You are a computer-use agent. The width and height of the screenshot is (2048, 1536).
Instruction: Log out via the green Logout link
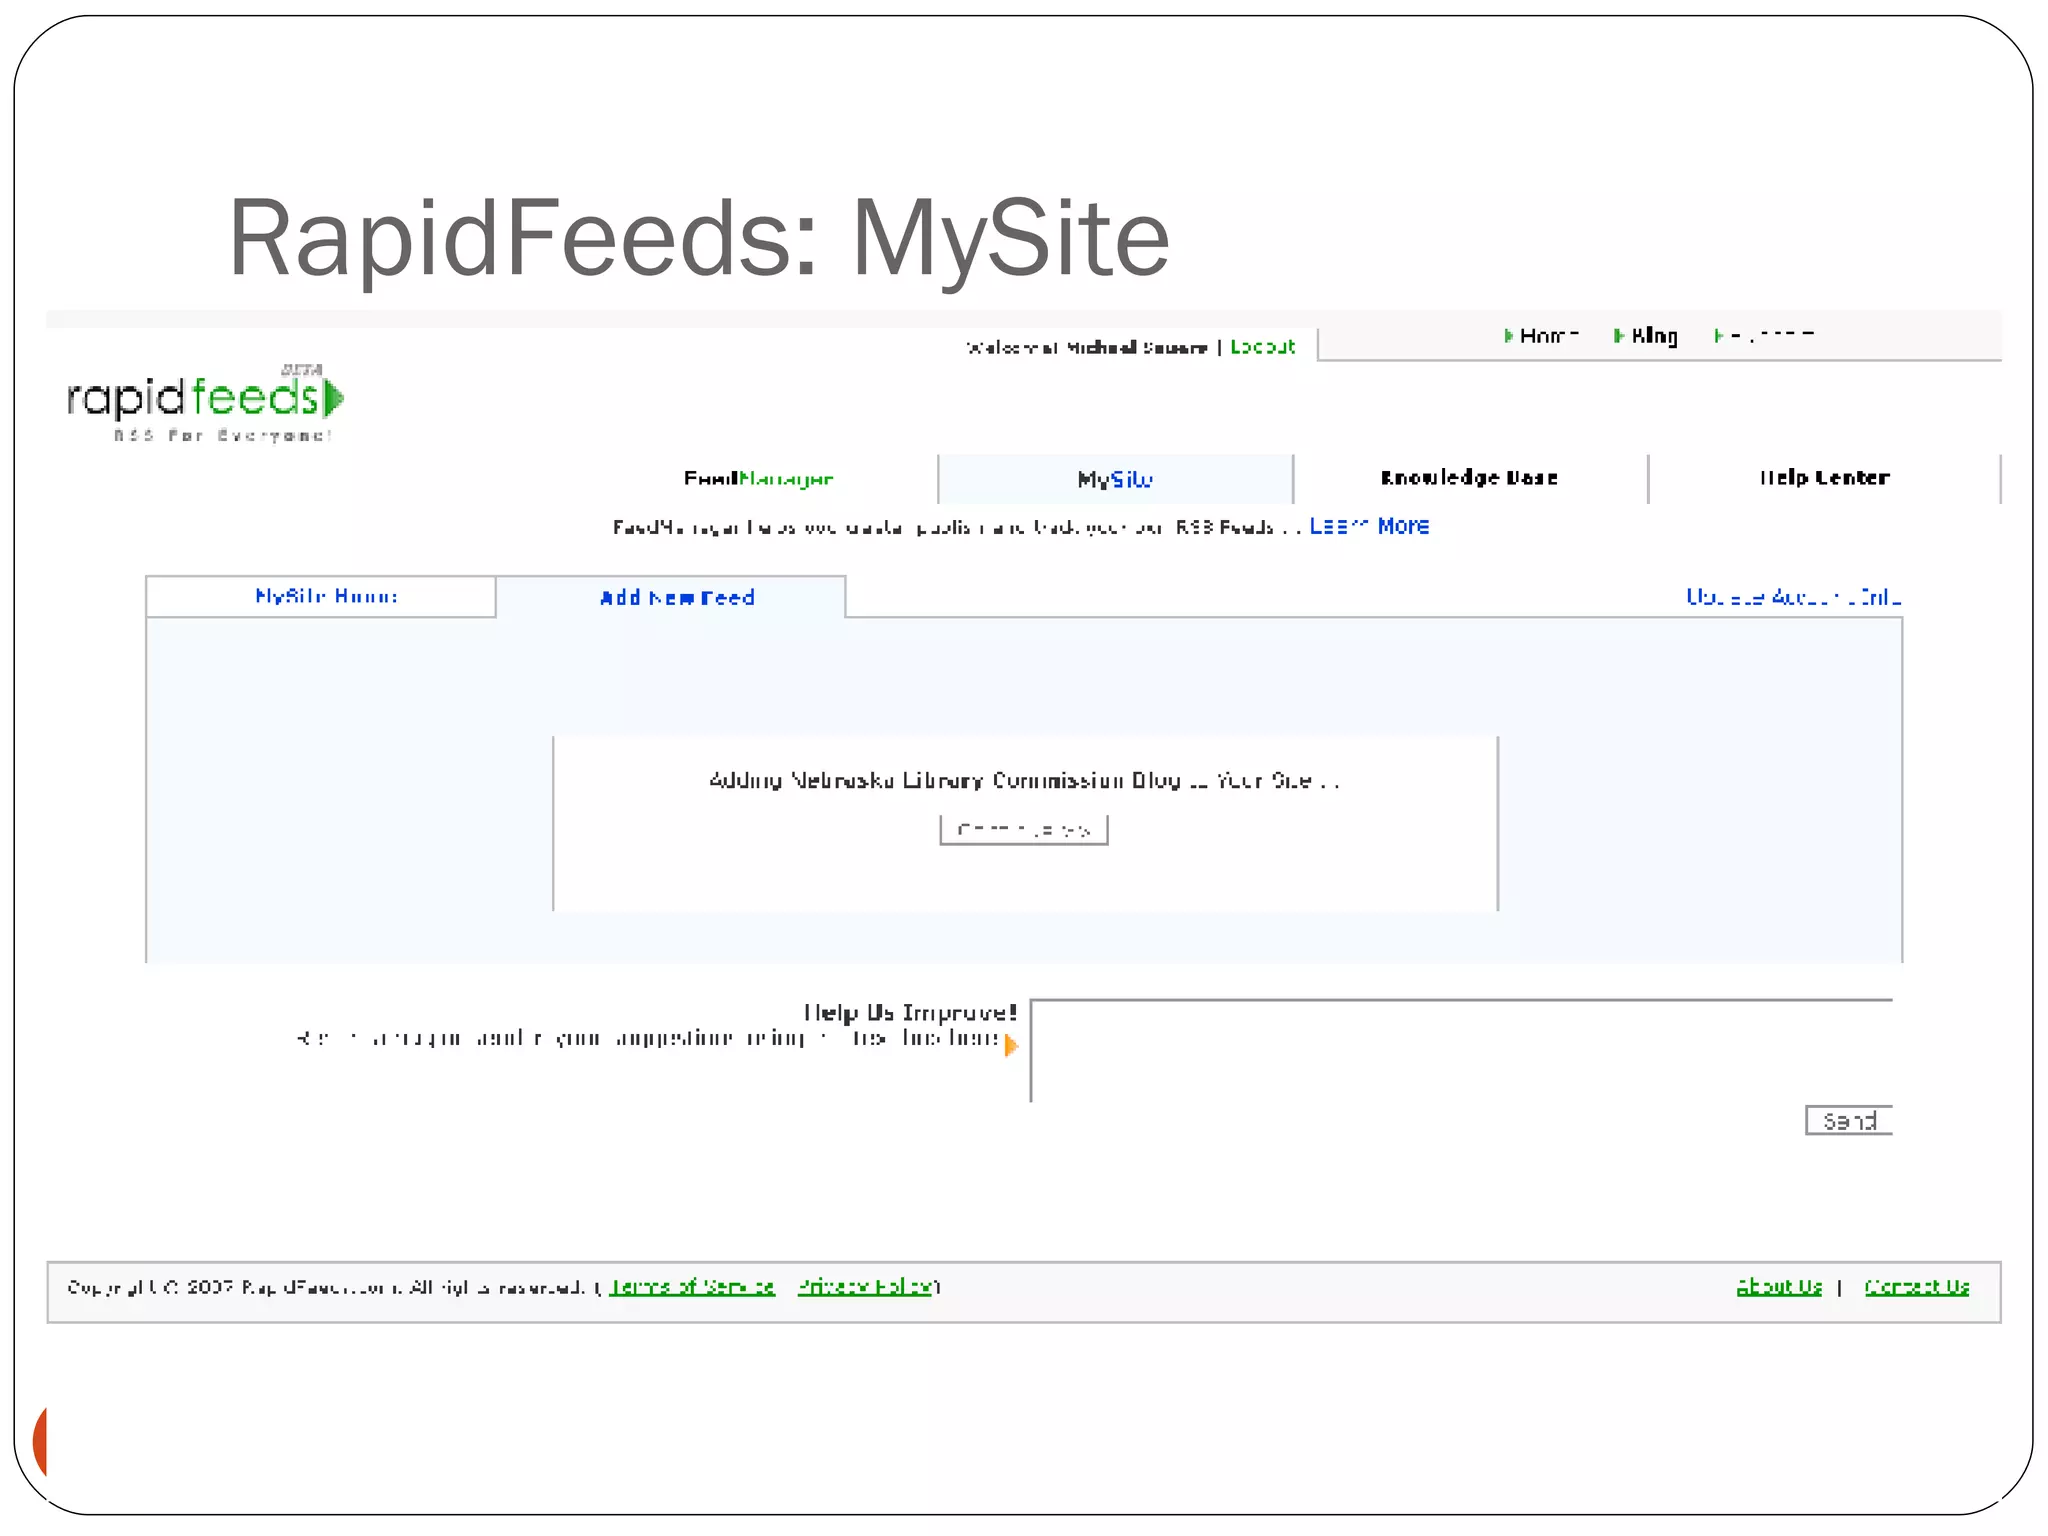1262,347
